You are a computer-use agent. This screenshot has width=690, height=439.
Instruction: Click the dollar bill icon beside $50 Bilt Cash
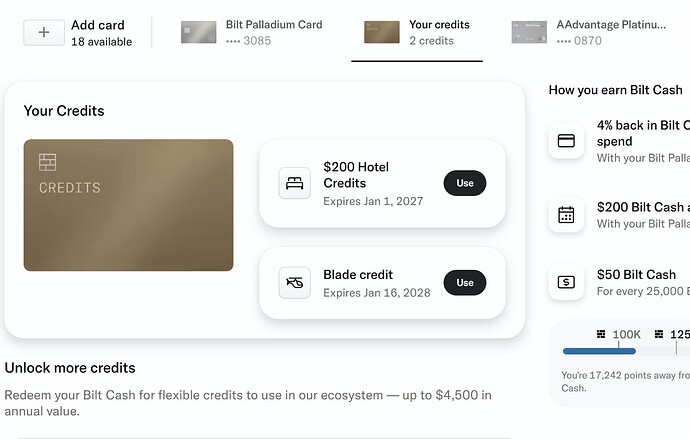(x=566, y=282)
